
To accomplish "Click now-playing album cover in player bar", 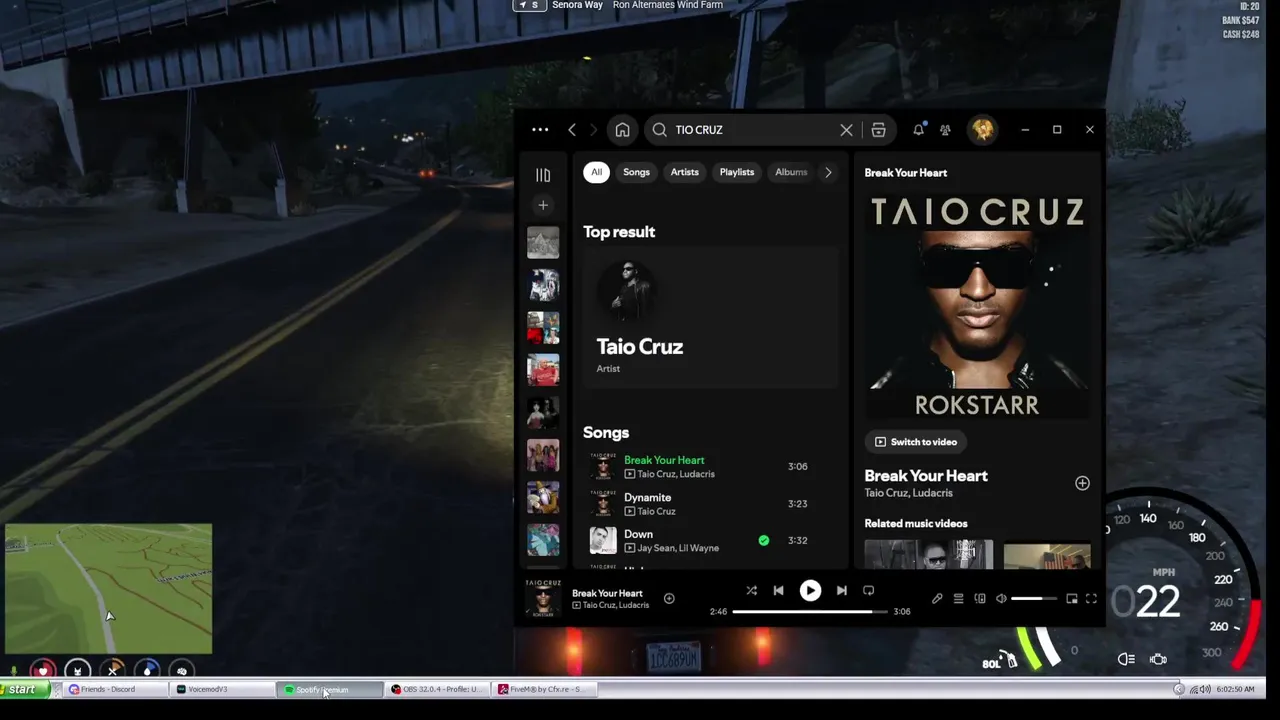I will coord(543,599).
